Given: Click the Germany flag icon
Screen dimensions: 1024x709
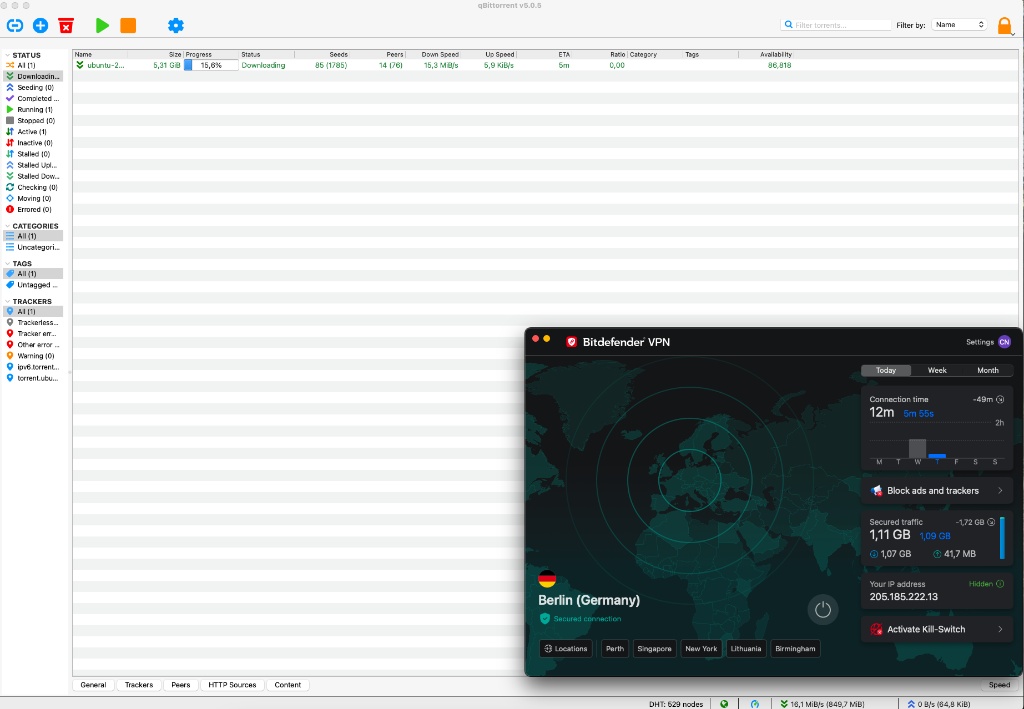Looking at the screenshot, I should tap(547, 578).
